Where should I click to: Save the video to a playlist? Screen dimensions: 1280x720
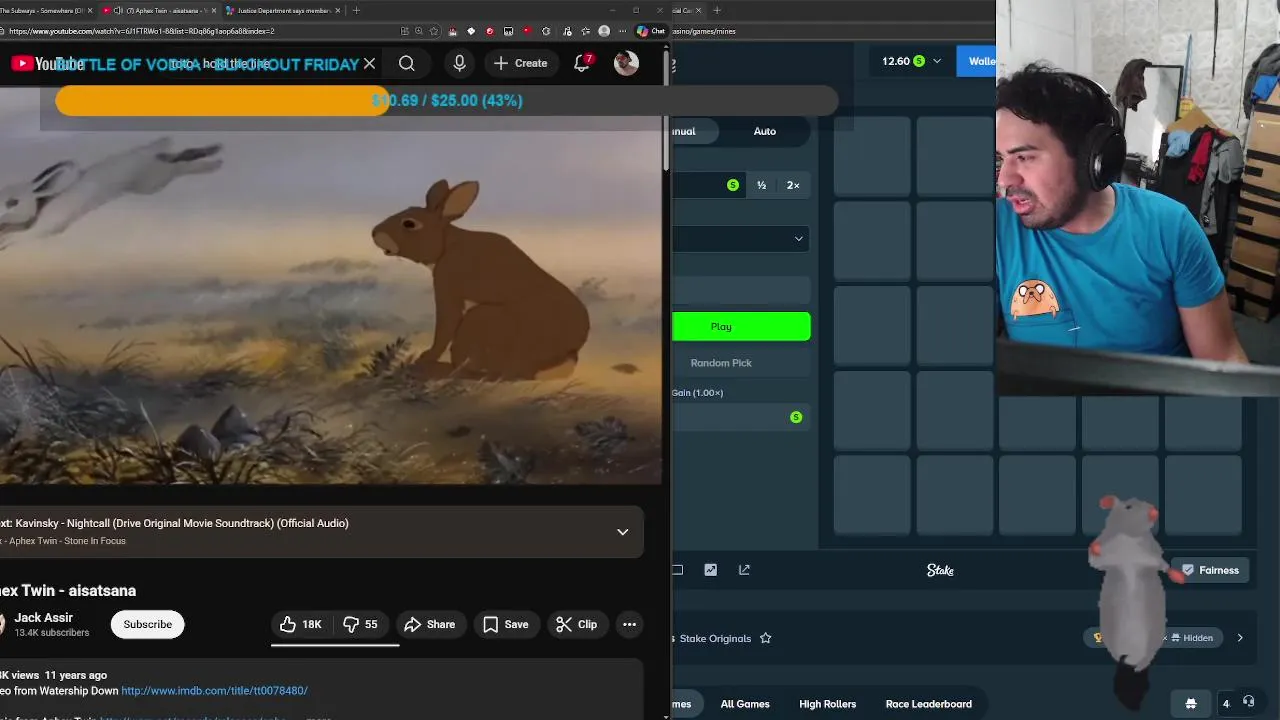pyautogui.click(x=505, y=624)
